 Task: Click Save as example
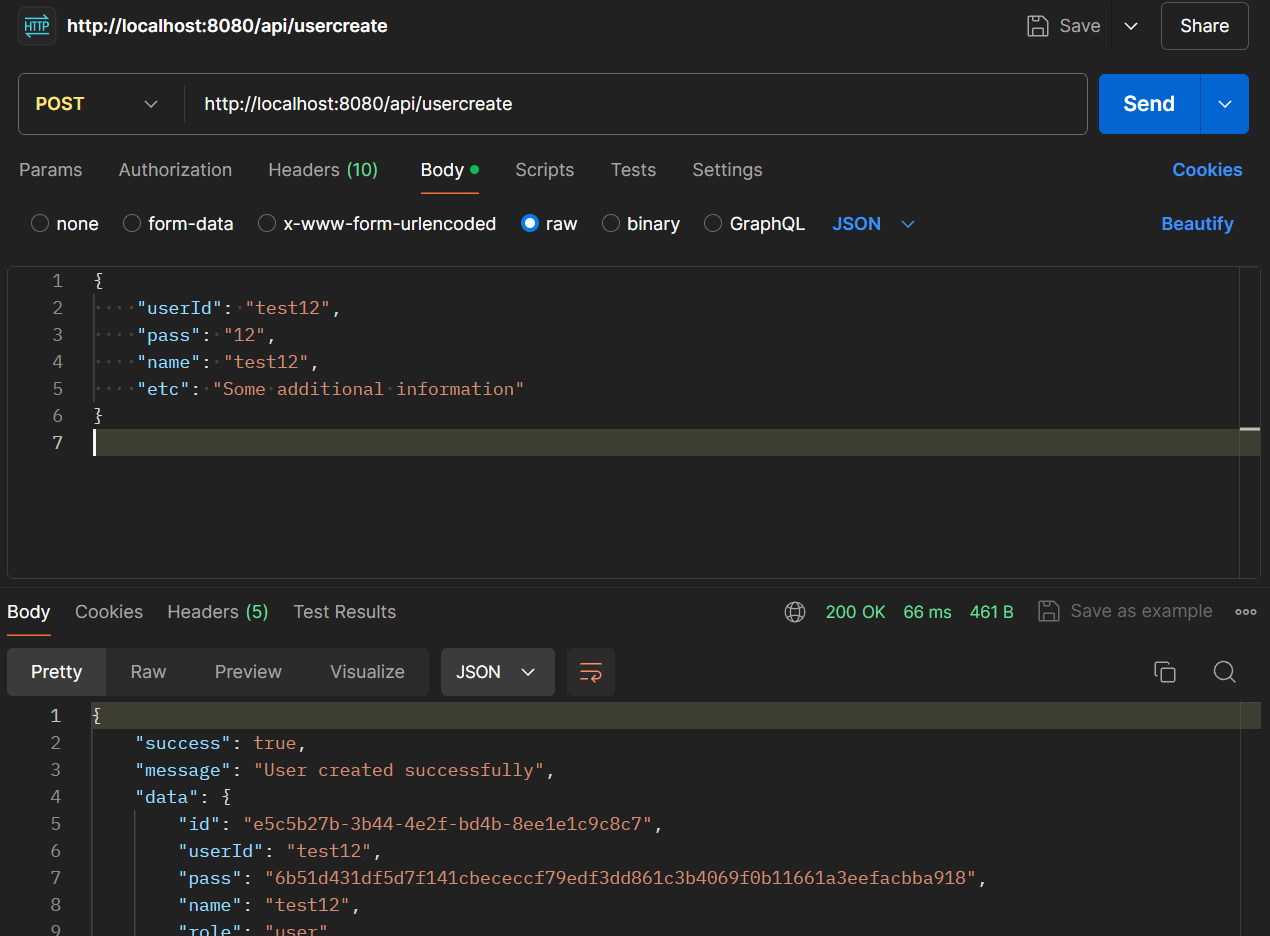(1125, 611)
